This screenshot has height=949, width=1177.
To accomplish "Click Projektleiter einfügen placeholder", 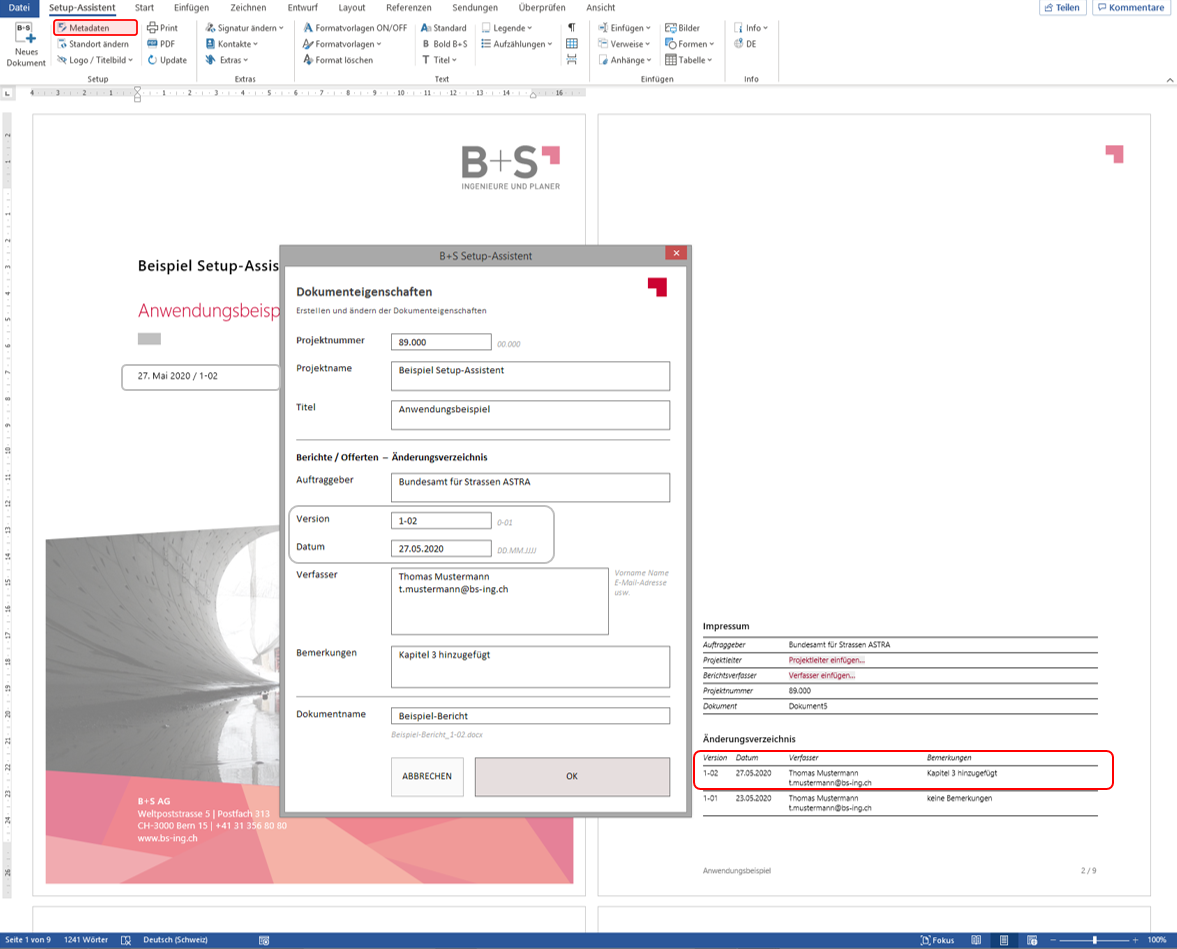I will 826,660.
